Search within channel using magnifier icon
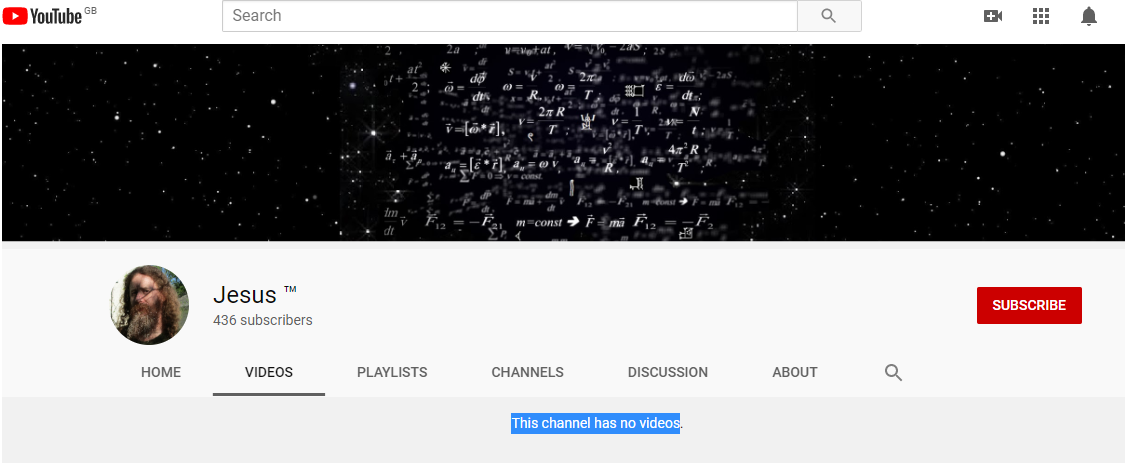This screenshot has width=1125, height=463. point(893,372)
